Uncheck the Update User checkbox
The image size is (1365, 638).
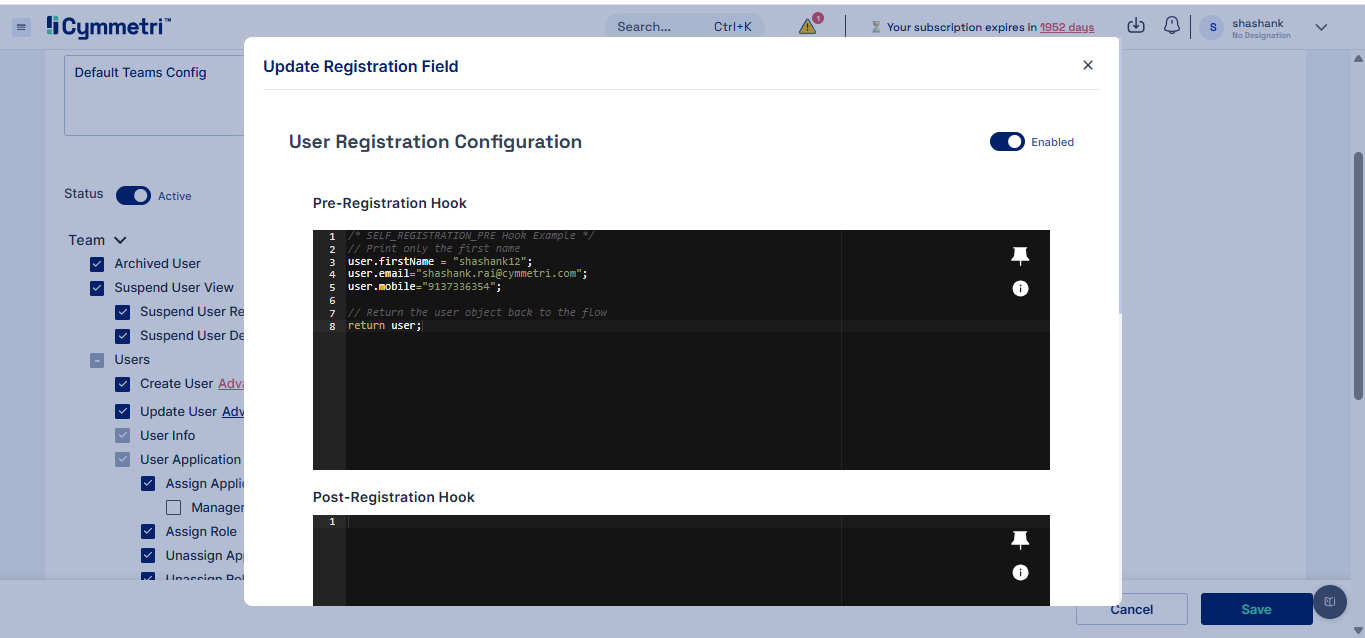coord(122,411)
